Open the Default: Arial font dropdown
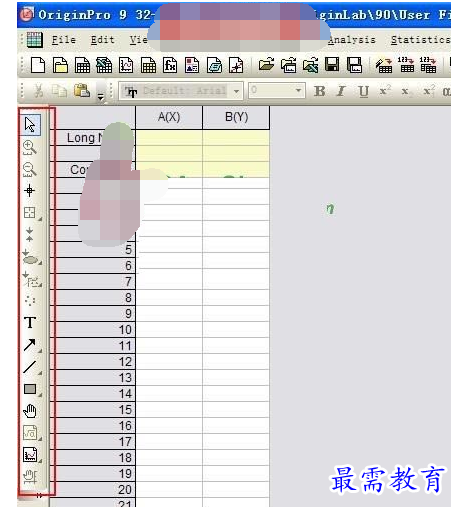The width and height of the screenshot is (453, 511). (x=236, y=91)
